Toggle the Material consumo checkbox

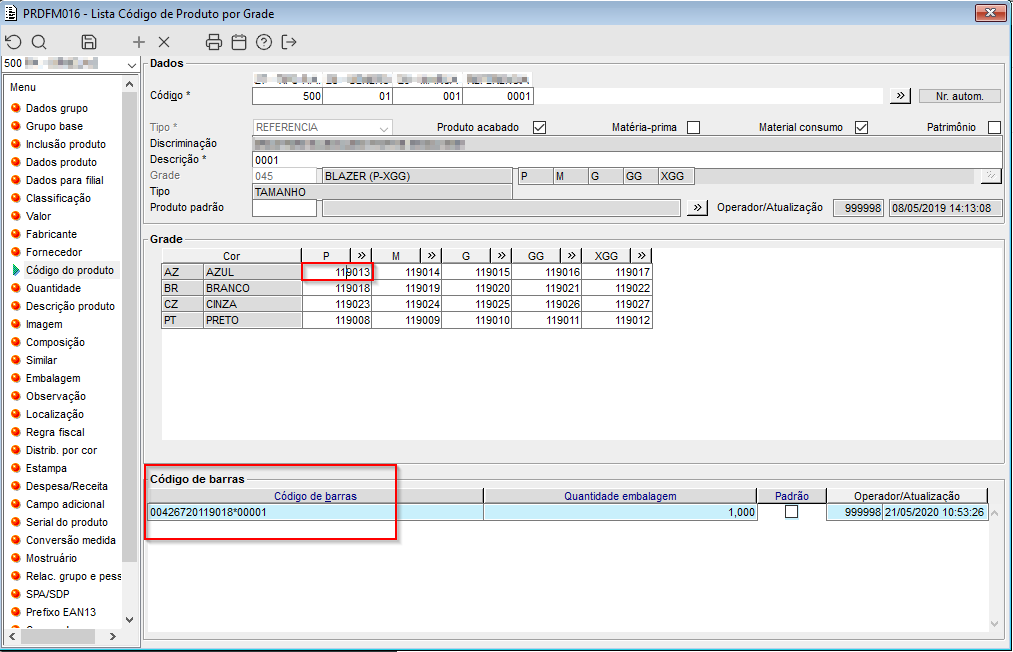pyautogui.click(x=861, y=127)
